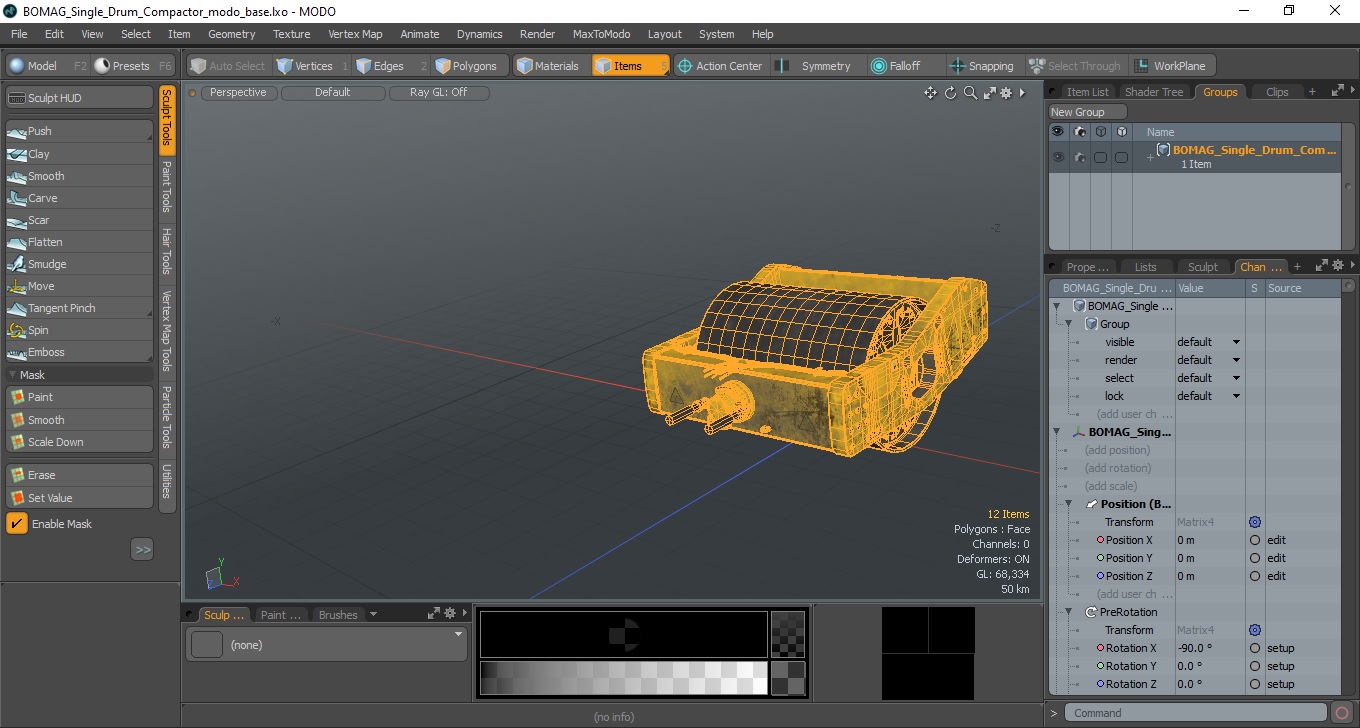The height and width of the screenshot is (728, 1360).
Task: Select the Tangent Pinch tool
Action: [79, 308]
